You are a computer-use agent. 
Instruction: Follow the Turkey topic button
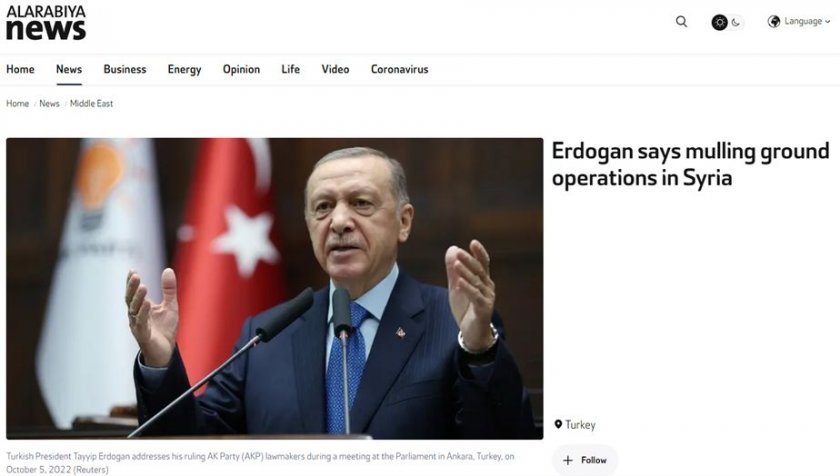[x=585, y=460]
